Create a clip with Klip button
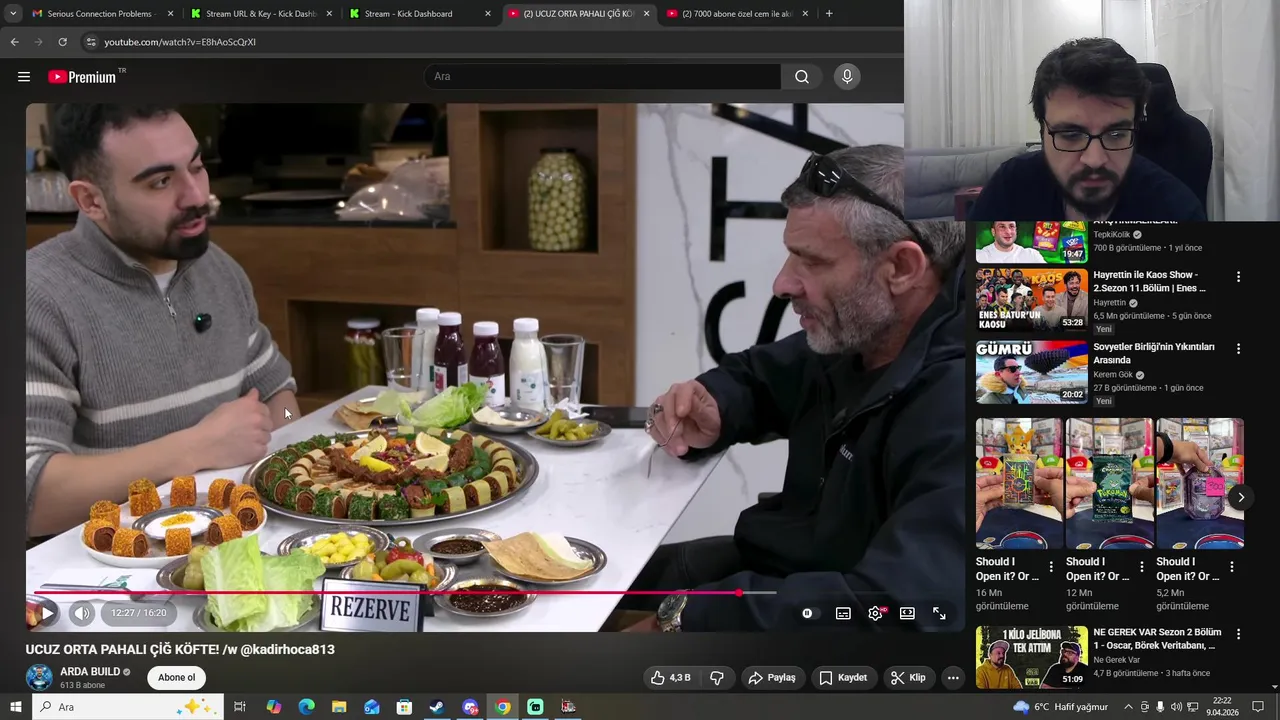 click(x=908, y=677)
